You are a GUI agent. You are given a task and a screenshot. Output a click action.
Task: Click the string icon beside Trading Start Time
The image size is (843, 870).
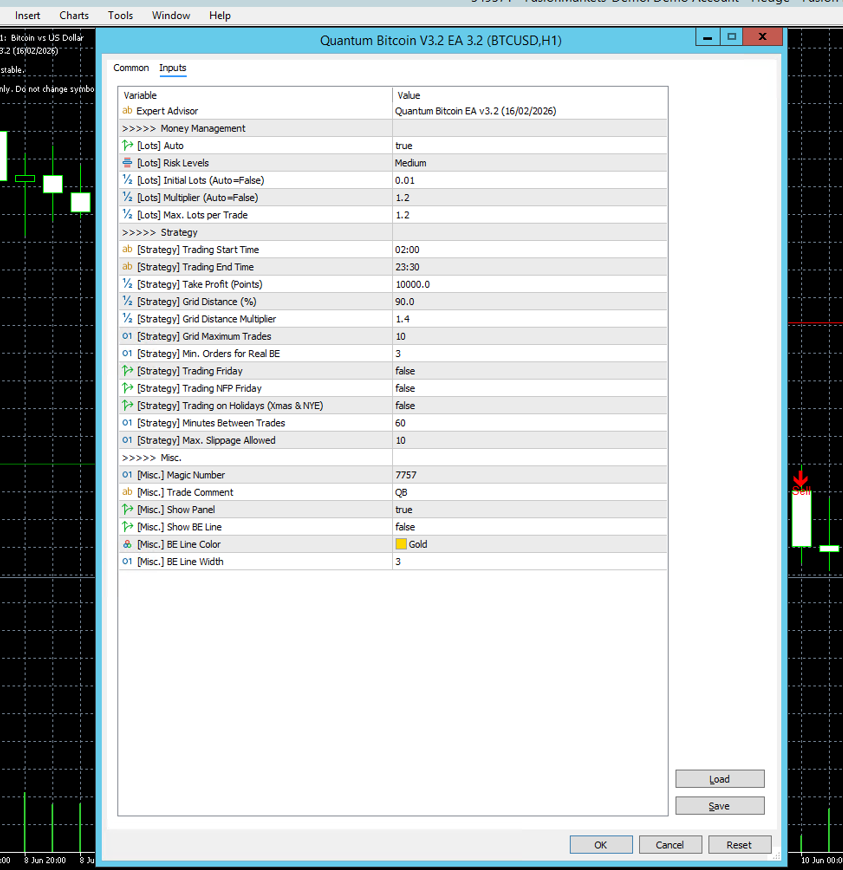click(127, 249)
